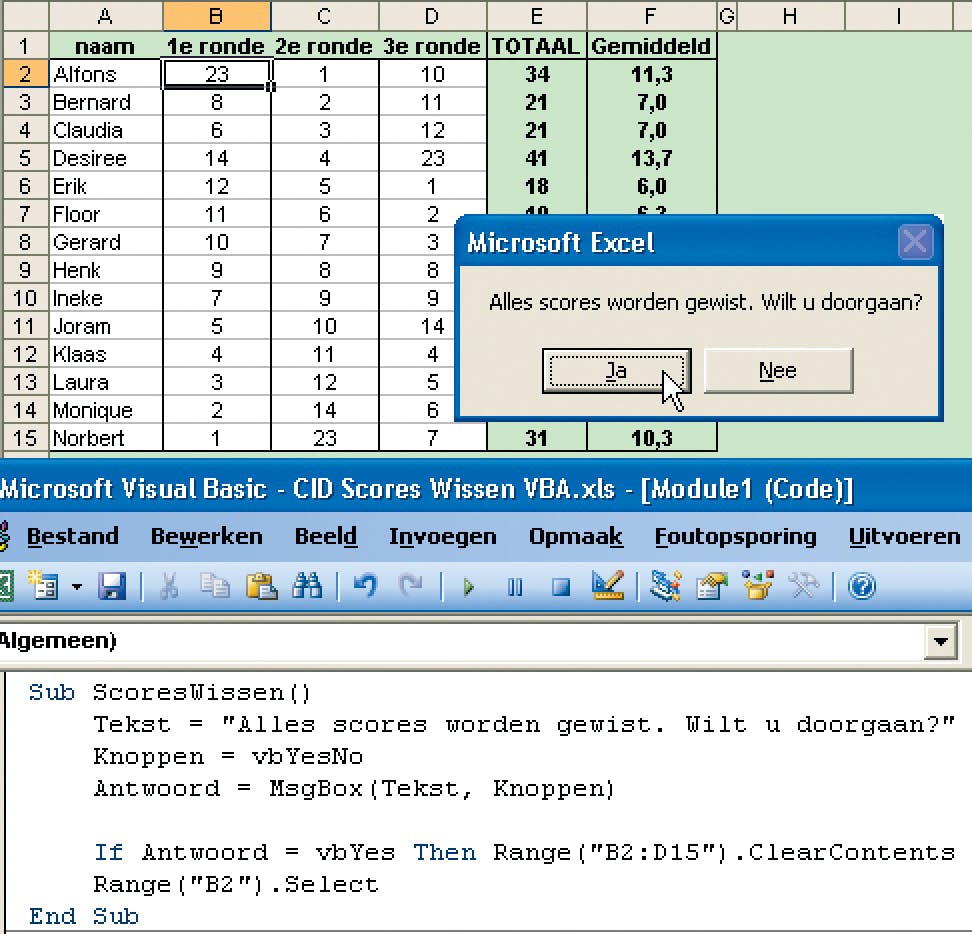
Task: Select column C header
Action: tap(324, 15)
